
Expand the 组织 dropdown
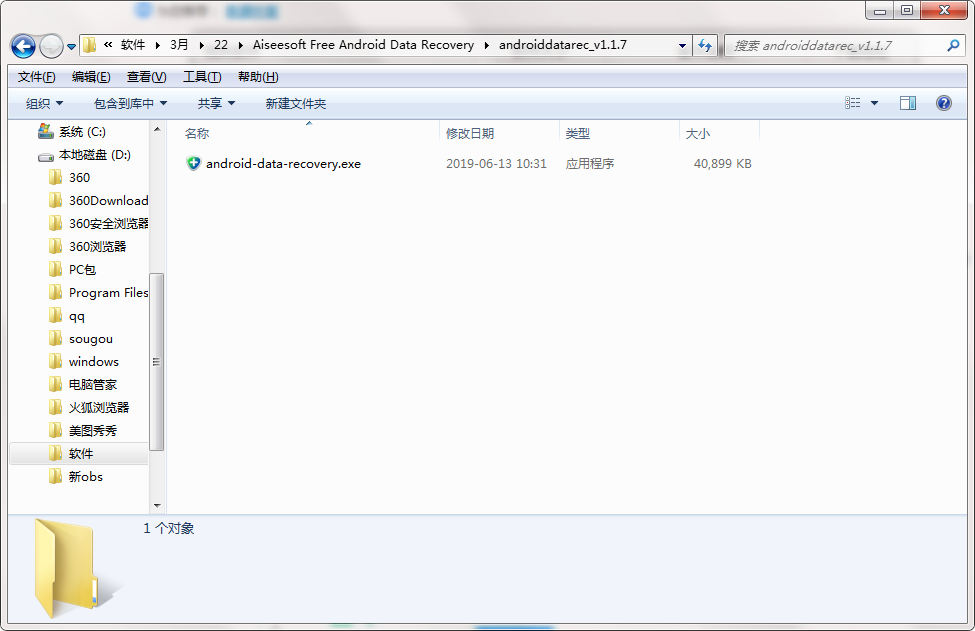pyautogui.click(x=44, y=103)
